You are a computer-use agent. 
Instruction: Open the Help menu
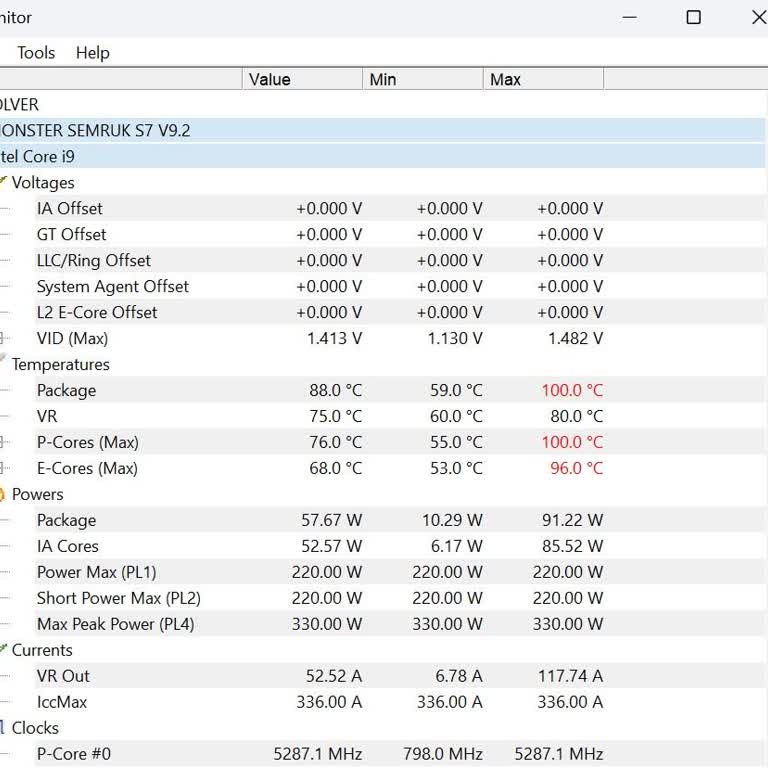point(92,53)
